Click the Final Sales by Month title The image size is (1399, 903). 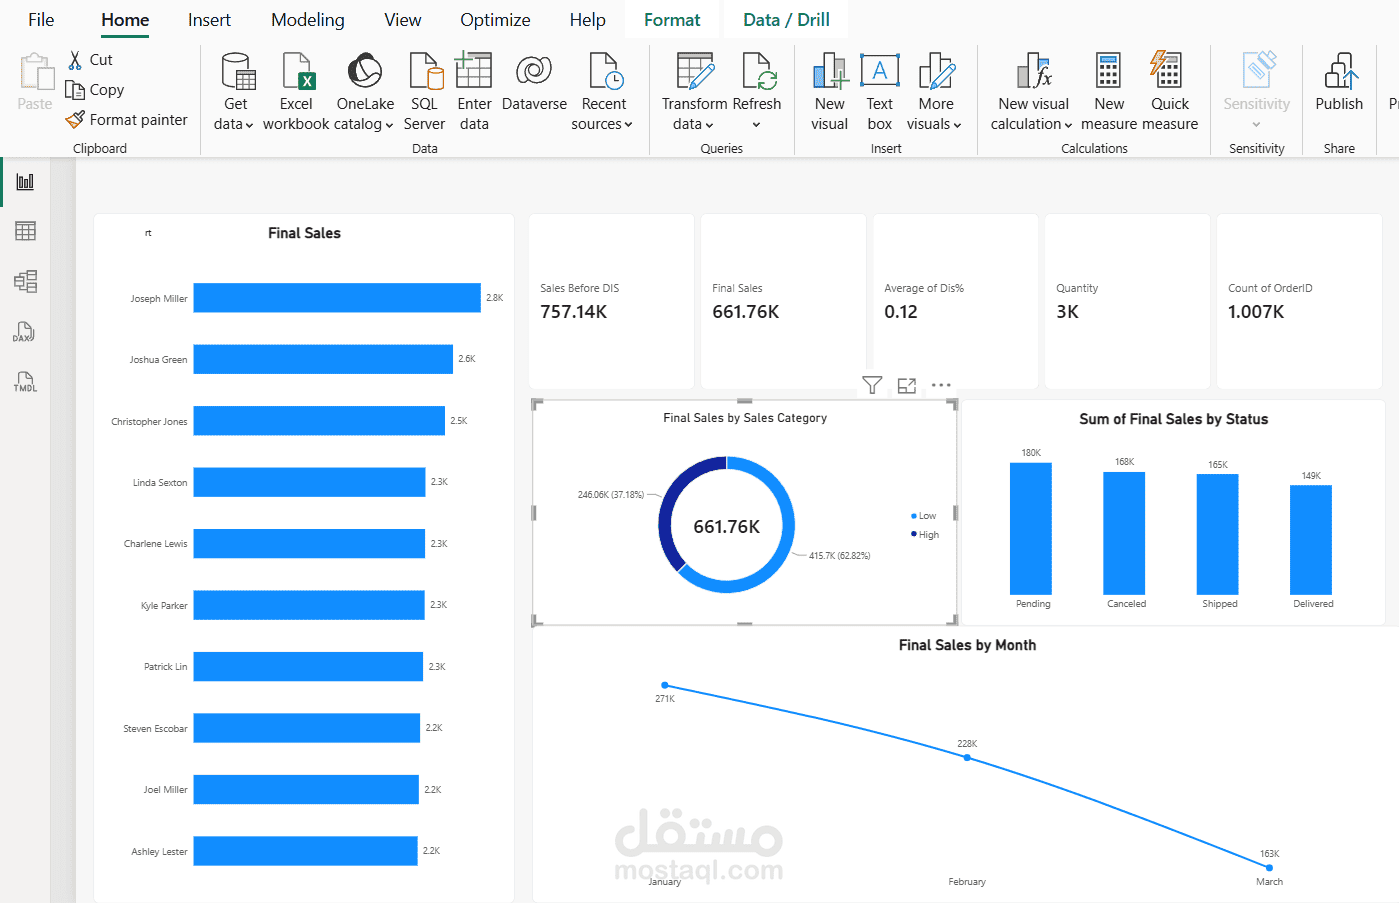[967, 645]
